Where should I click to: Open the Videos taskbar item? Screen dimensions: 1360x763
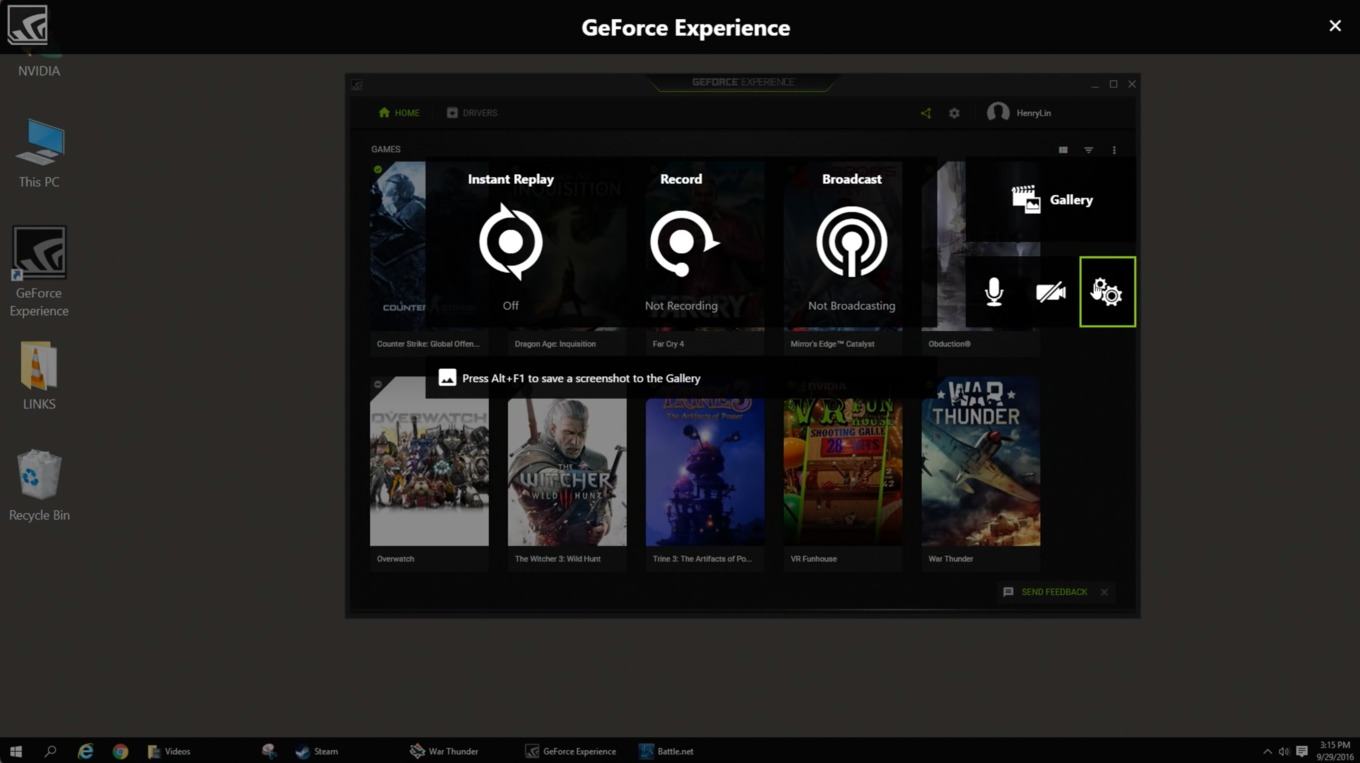pos(169,751)
